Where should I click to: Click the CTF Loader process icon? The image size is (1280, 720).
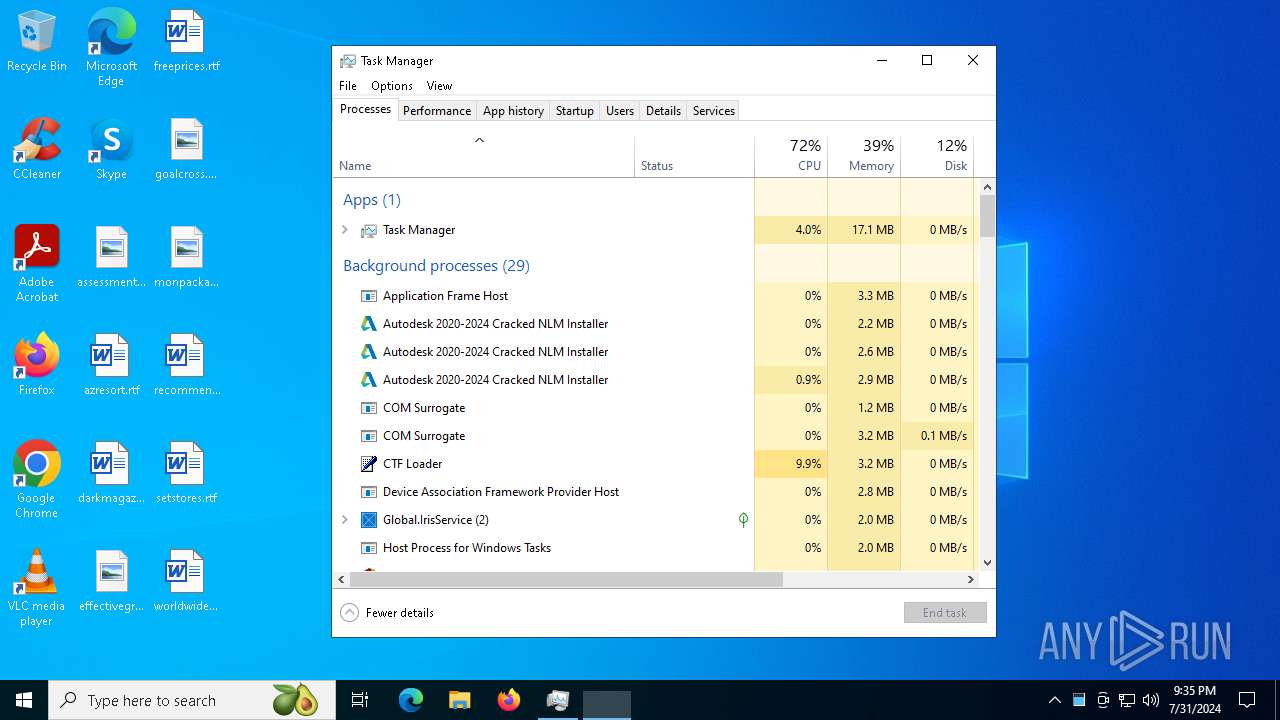(368, 464)
